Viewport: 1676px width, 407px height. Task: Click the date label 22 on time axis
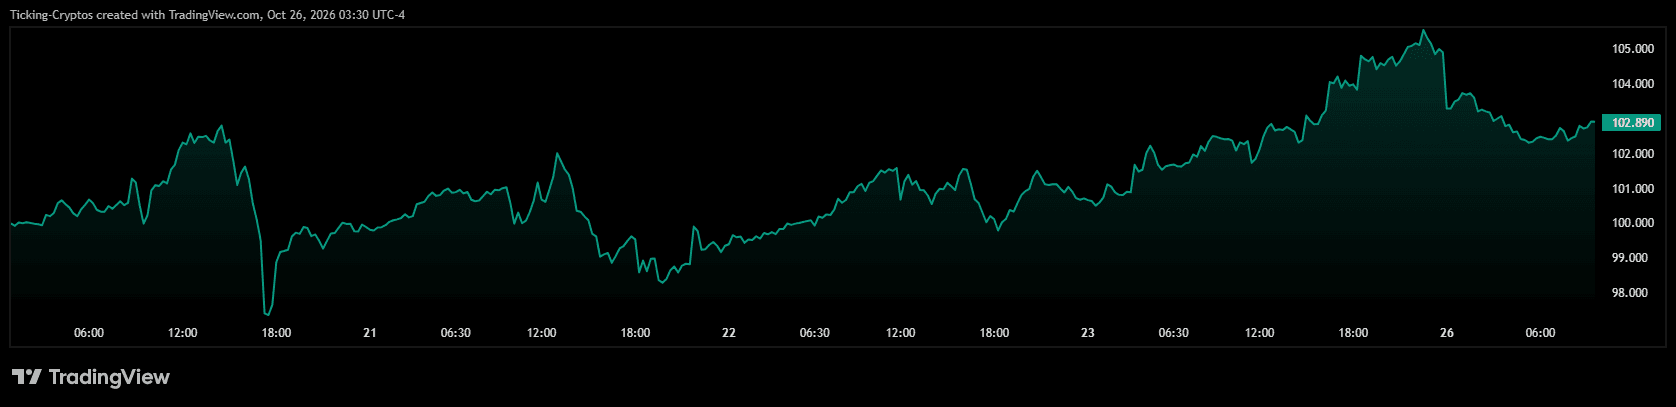tap(729, 333)
